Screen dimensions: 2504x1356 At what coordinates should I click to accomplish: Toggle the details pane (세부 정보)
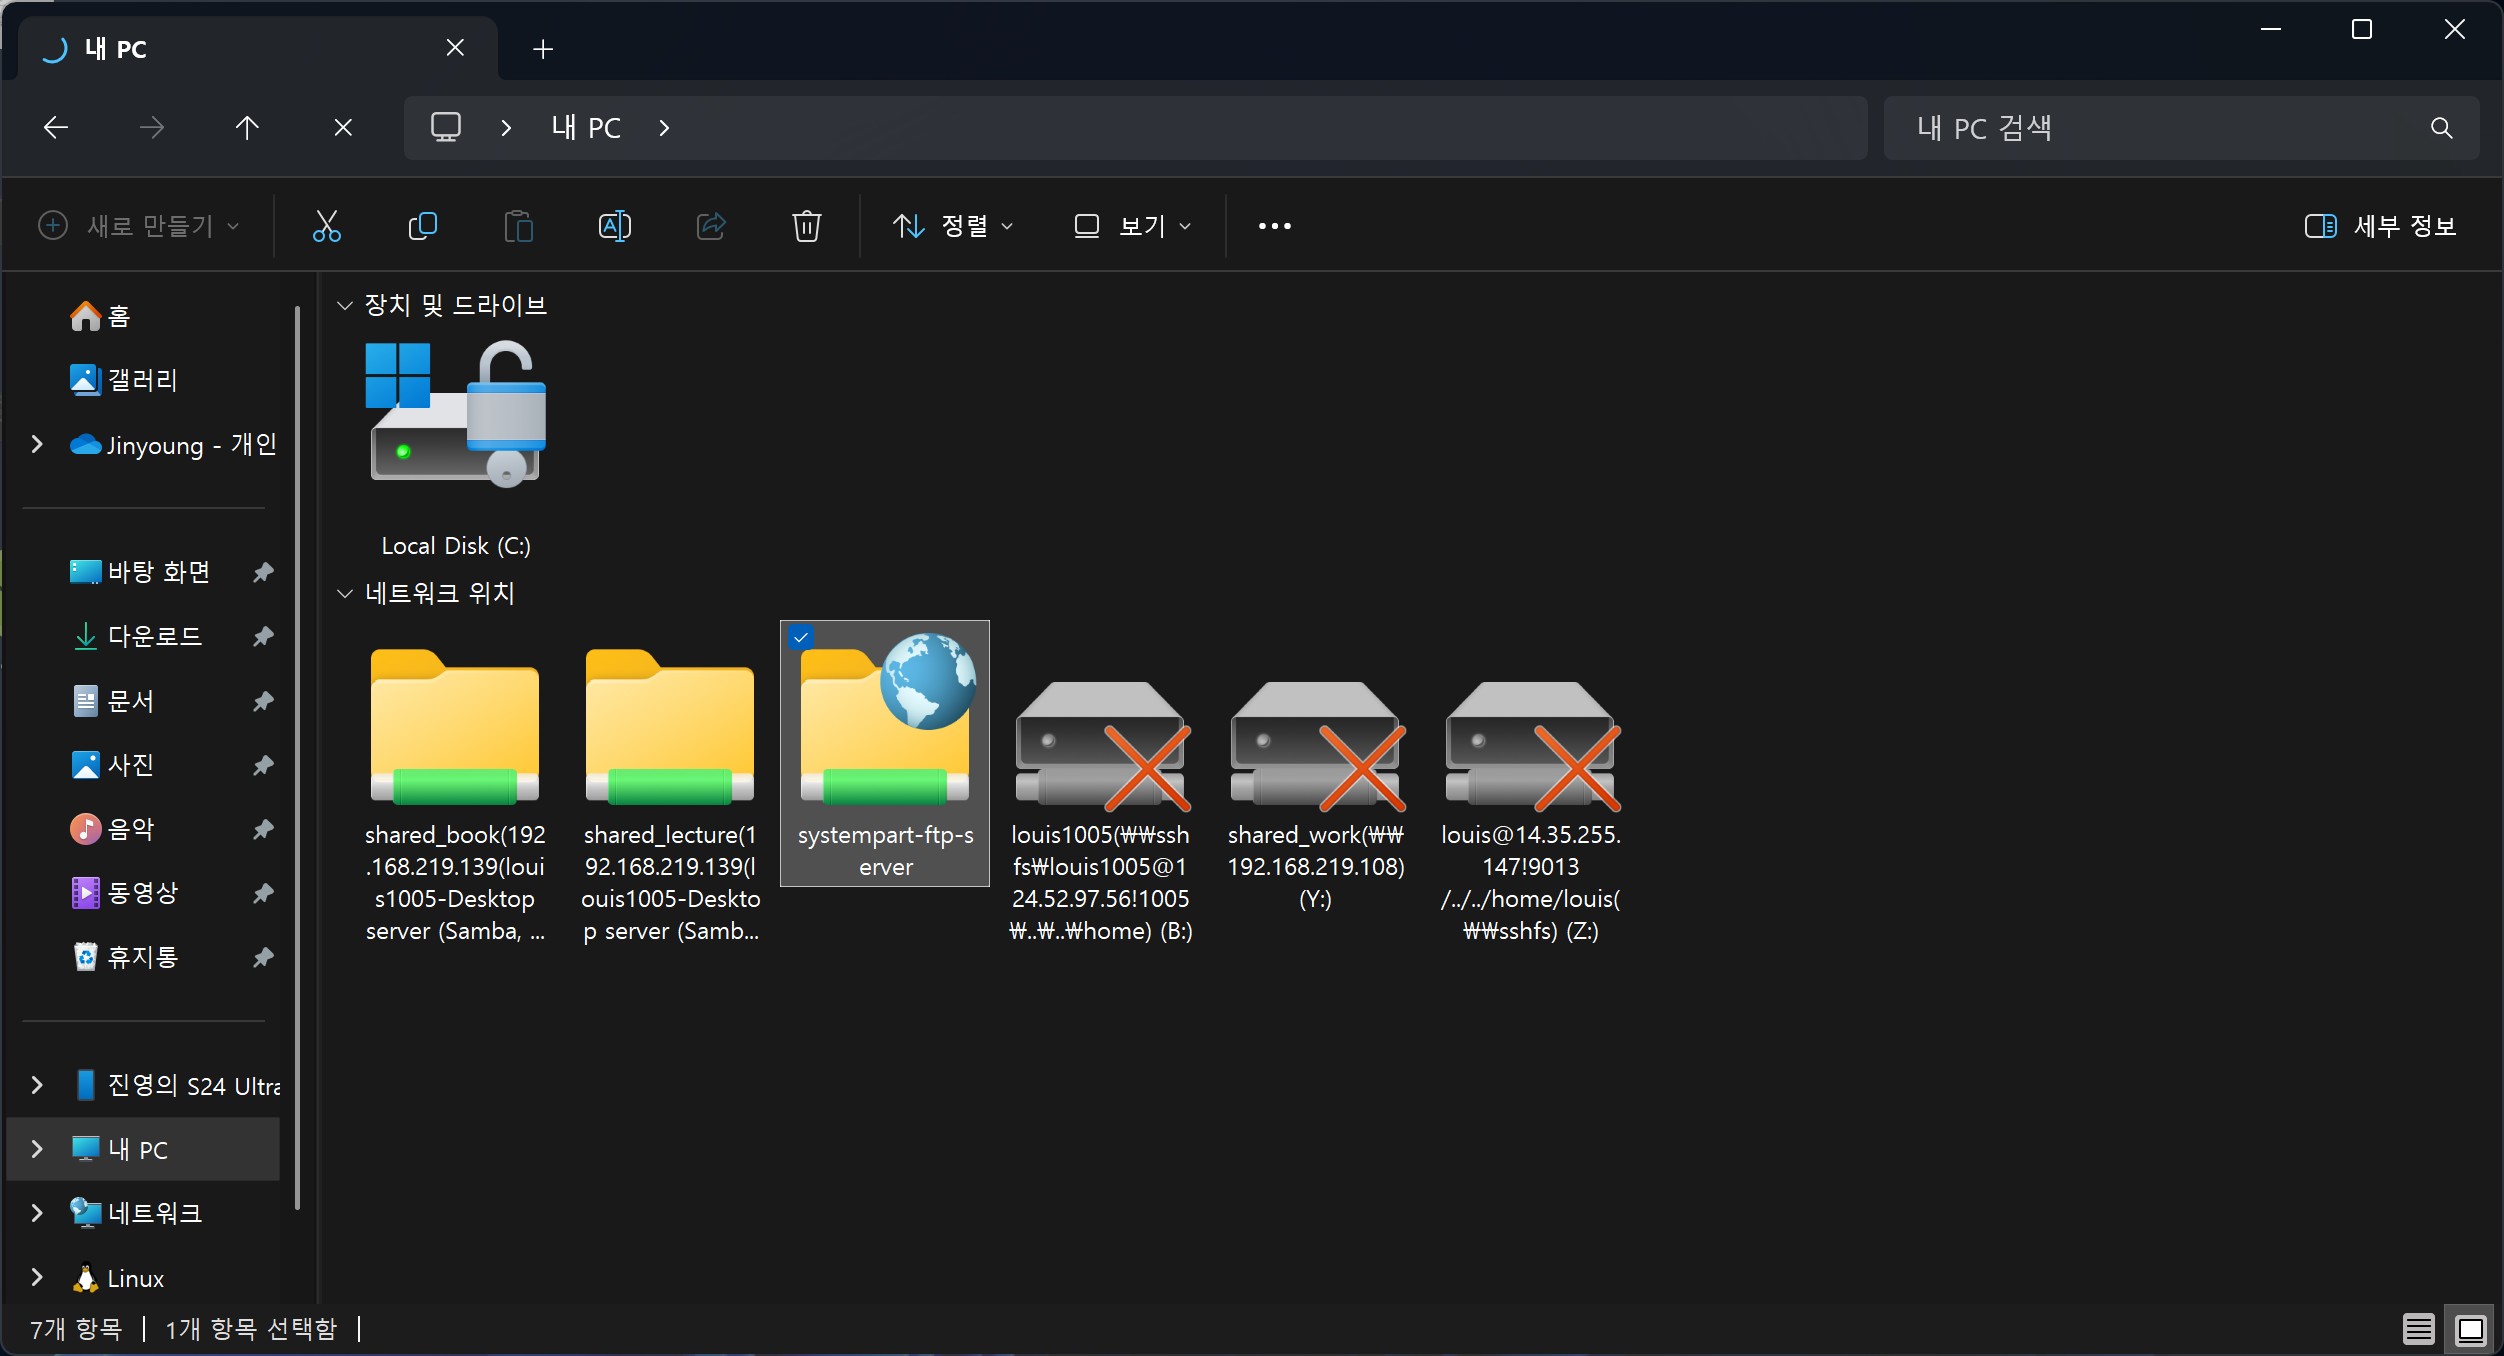2380,226
